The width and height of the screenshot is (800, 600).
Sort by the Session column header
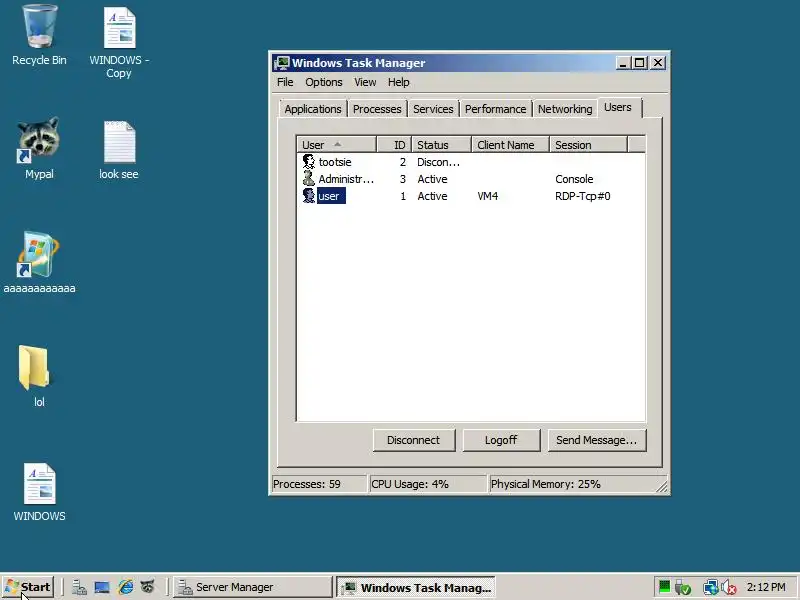tap(588, 144)
